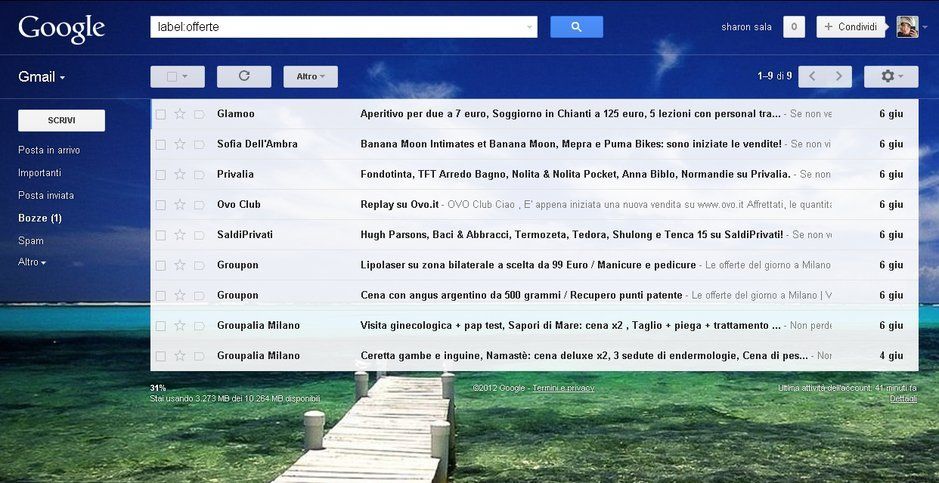Select the Groupon Cena con angus checkbox
Image resolution: width=939 pixels, height=483 pixels.
(x=160, y=296)
